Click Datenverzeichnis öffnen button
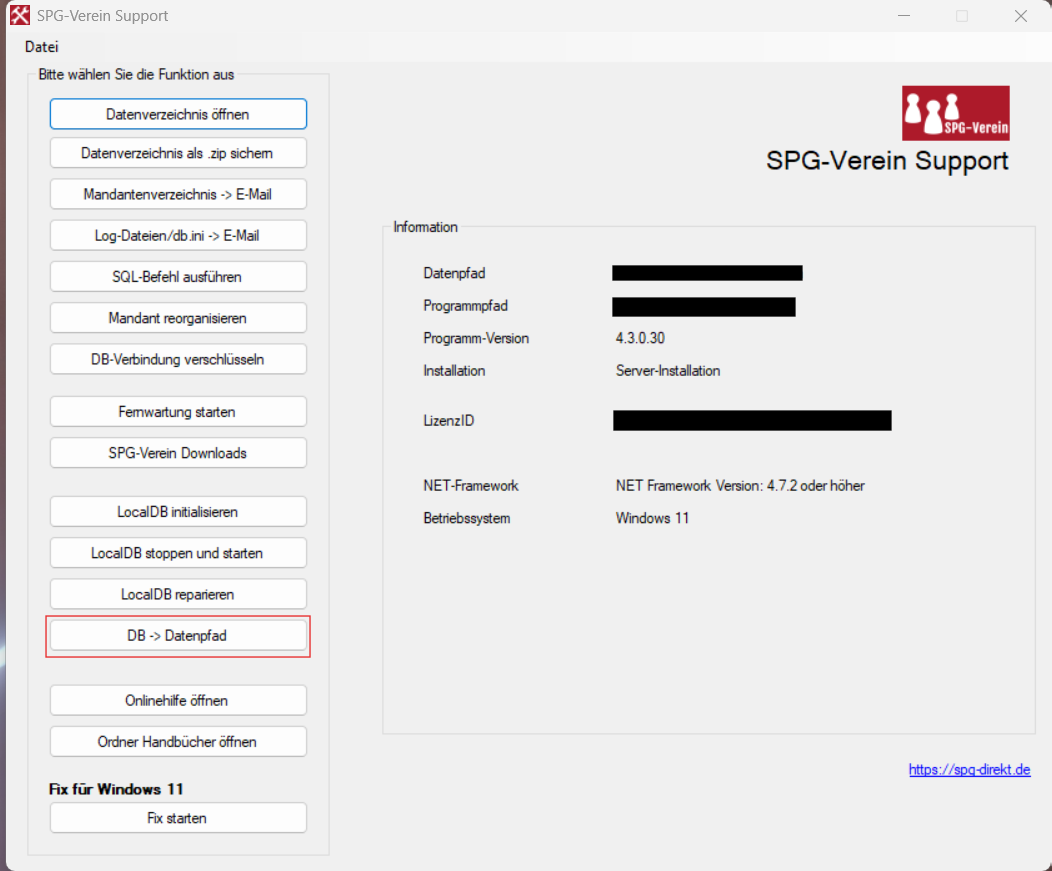 click(x=178, y=114)
